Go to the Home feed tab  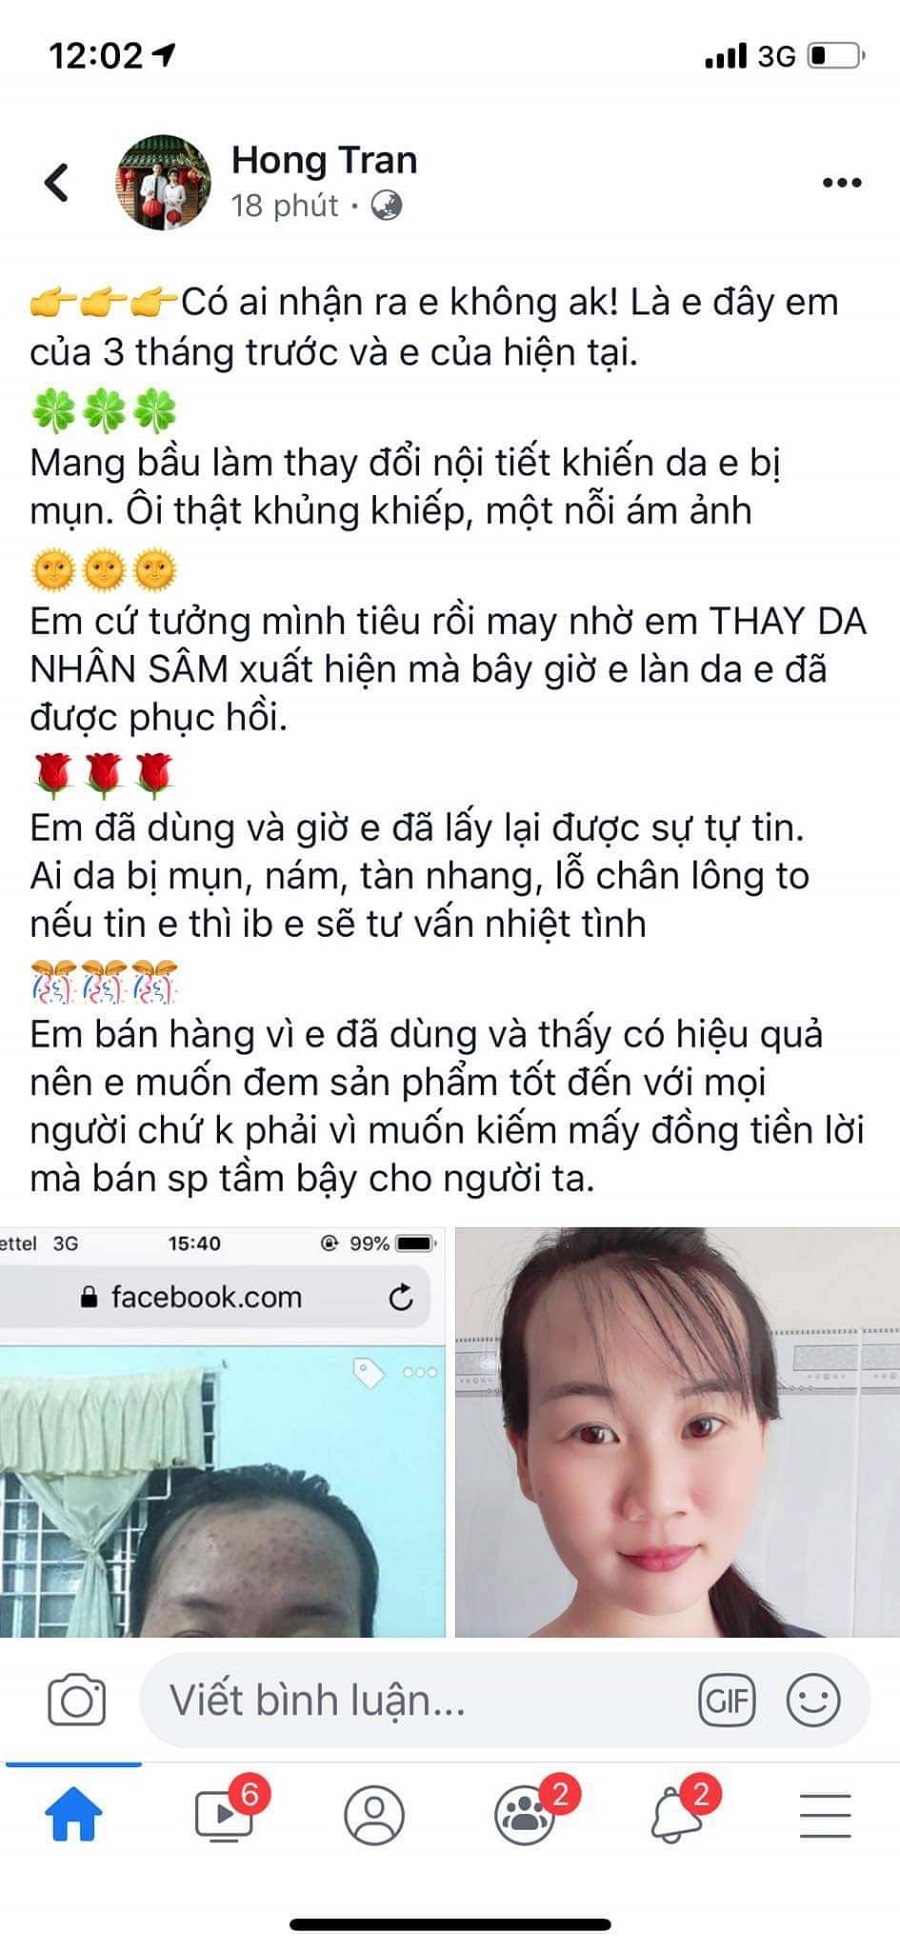point(74,1815)
